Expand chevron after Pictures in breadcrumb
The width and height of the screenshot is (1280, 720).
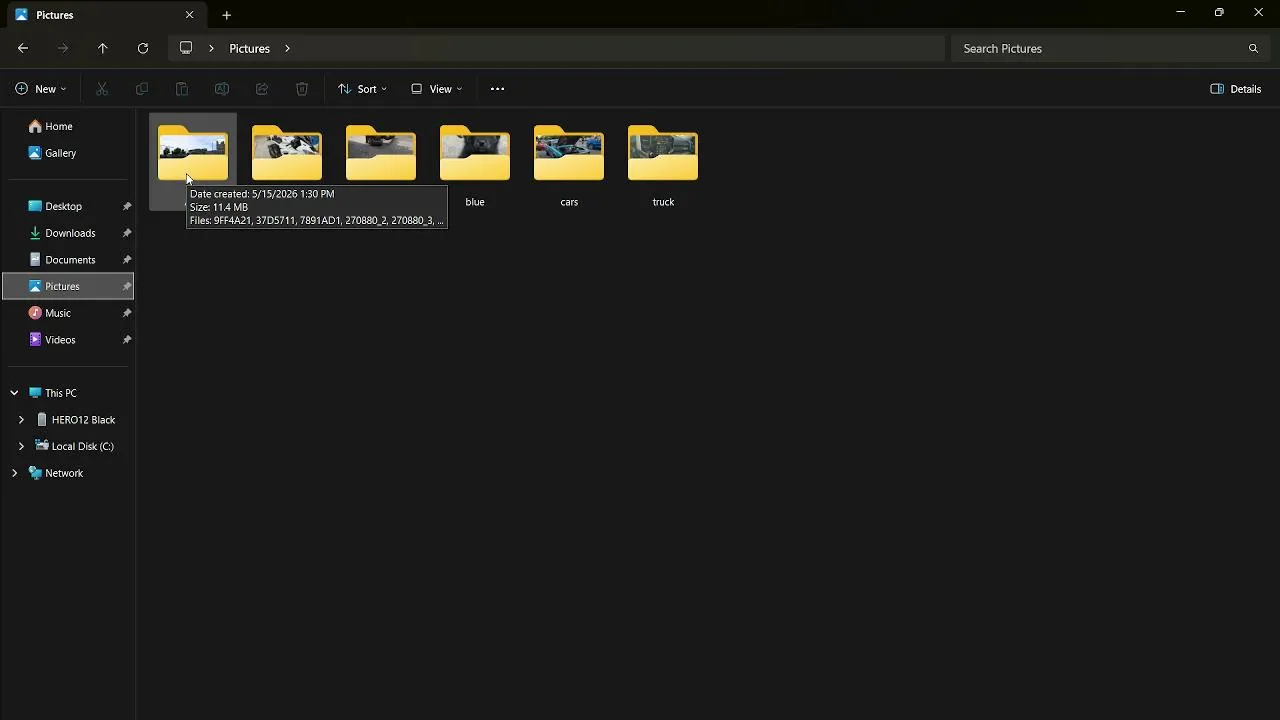287,48
